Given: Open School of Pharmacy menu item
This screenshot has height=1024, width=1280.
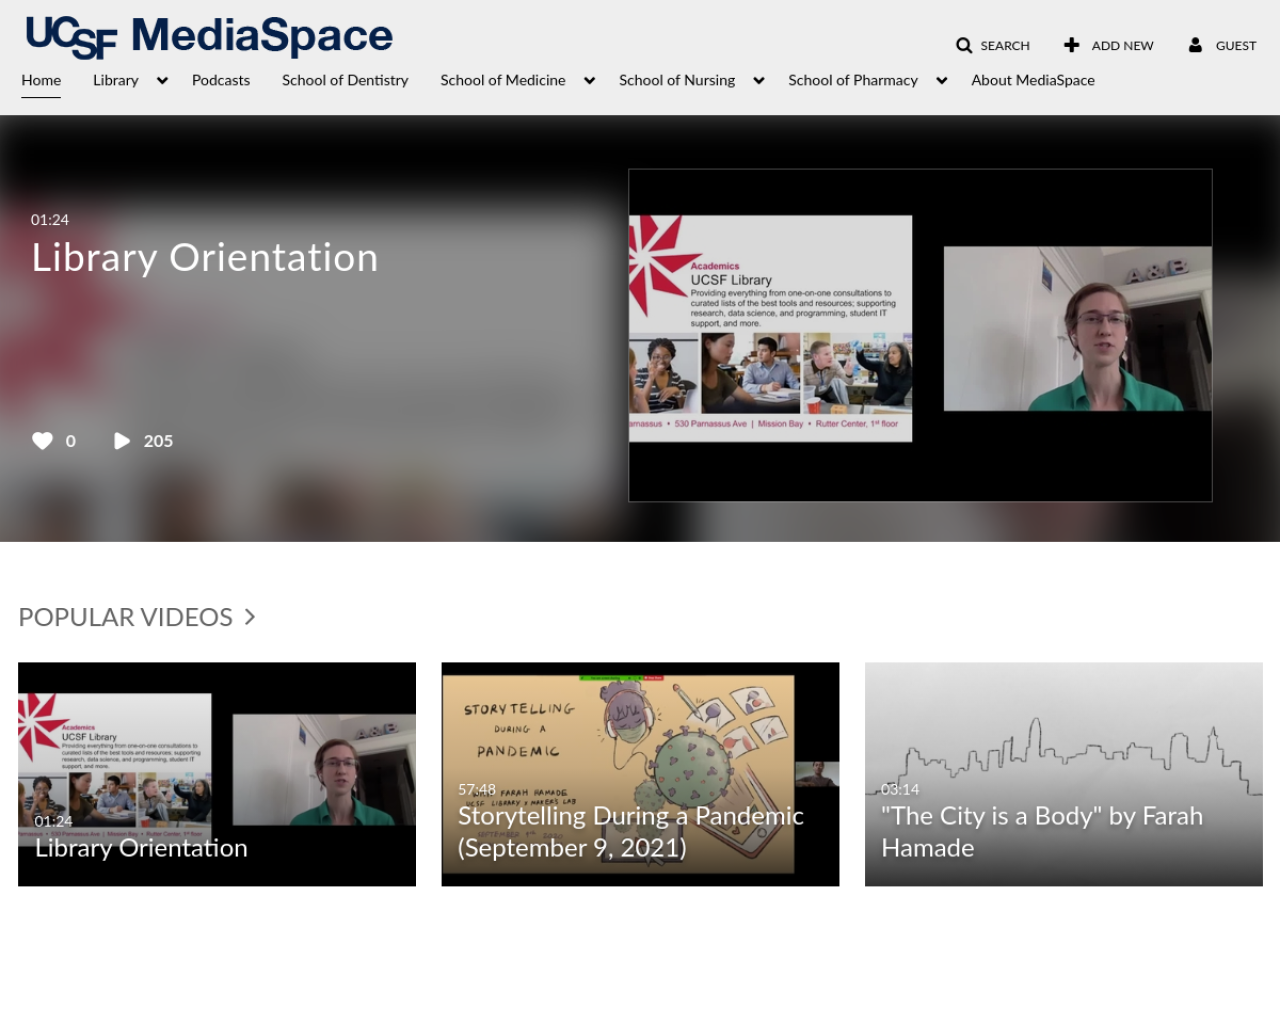Looking at the screenshot, I should [x=853, y=81].
